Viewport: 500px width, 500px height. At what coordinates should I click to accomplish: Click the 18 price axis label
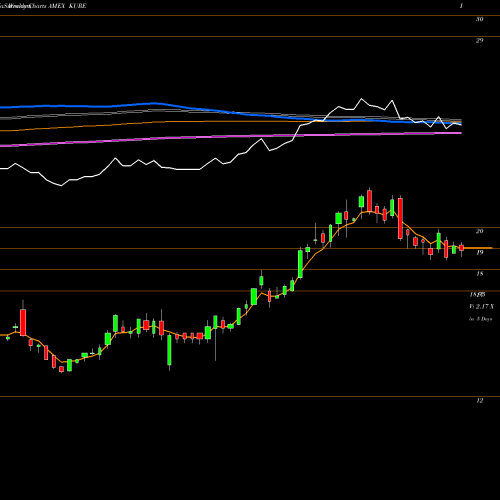[x=479, y=274]
